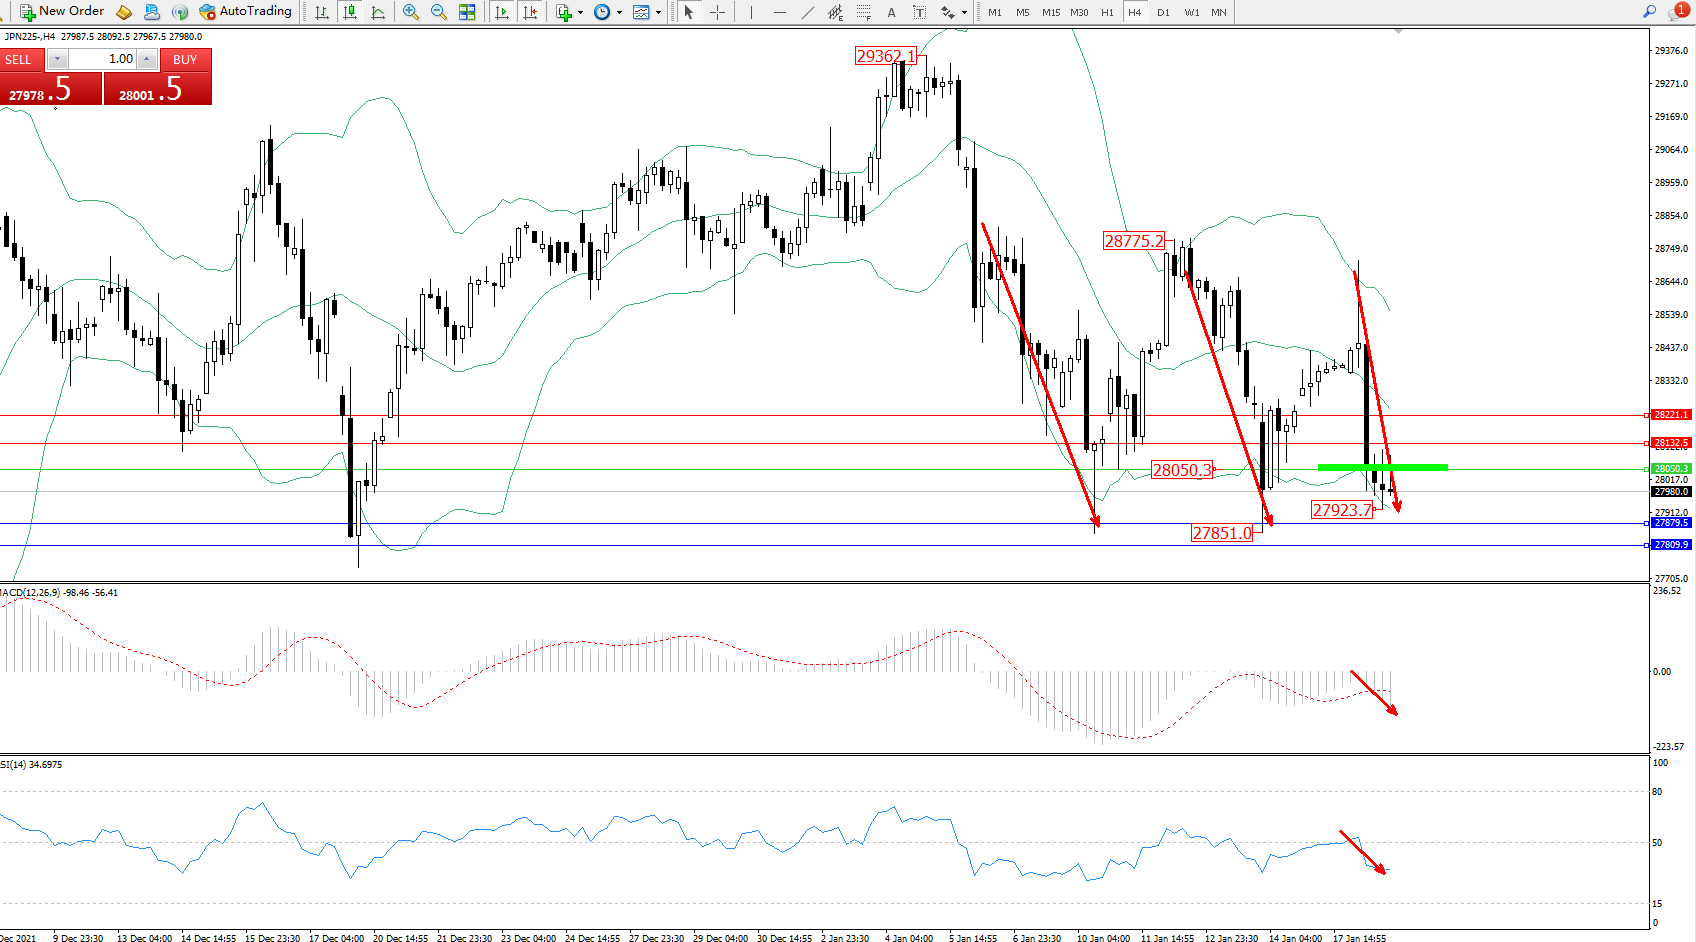Zoom in on the chart
This screenshot has height=942, width=1696.
click(x=411, y=12)
